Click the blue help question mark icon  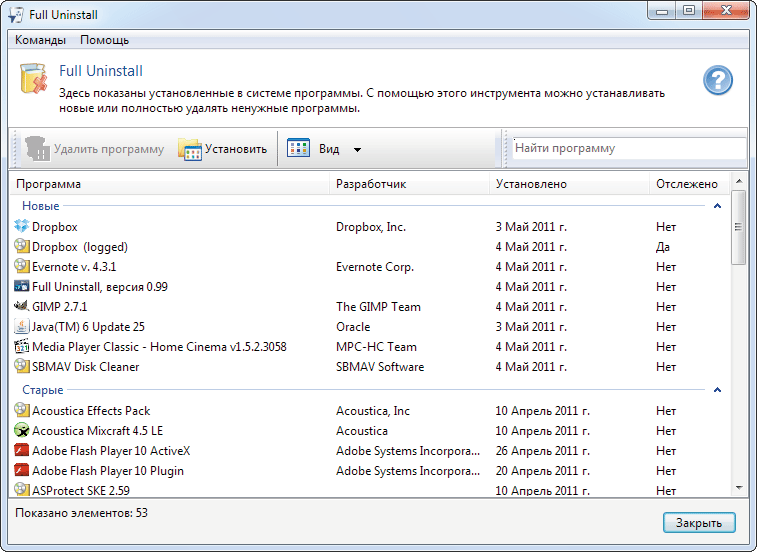(x=718, y=81)
